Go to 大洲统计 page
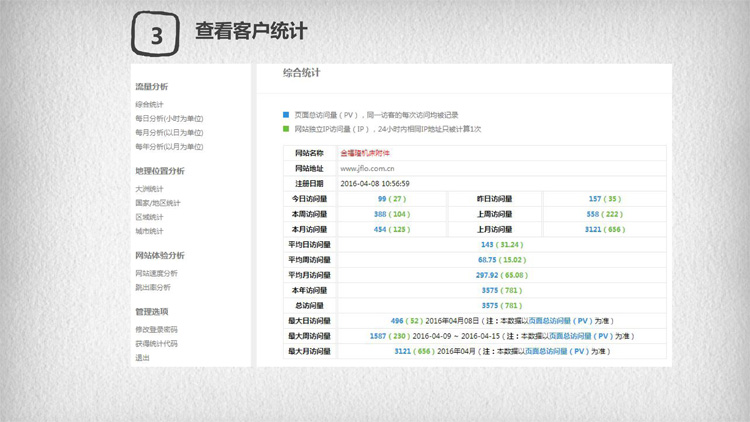Viewport: 750px width, 422px height. click(150, 189)
